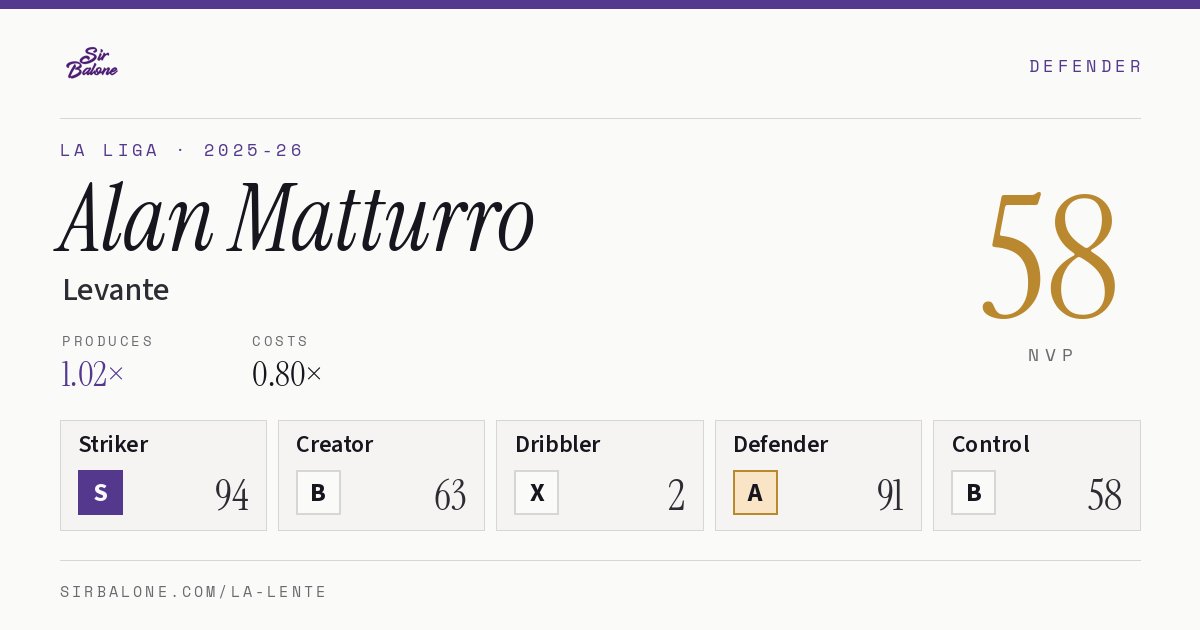This screenshot has height=630, width=1200.
Task: Click the S grade badge under Striker
Action: tap(100, 492)
